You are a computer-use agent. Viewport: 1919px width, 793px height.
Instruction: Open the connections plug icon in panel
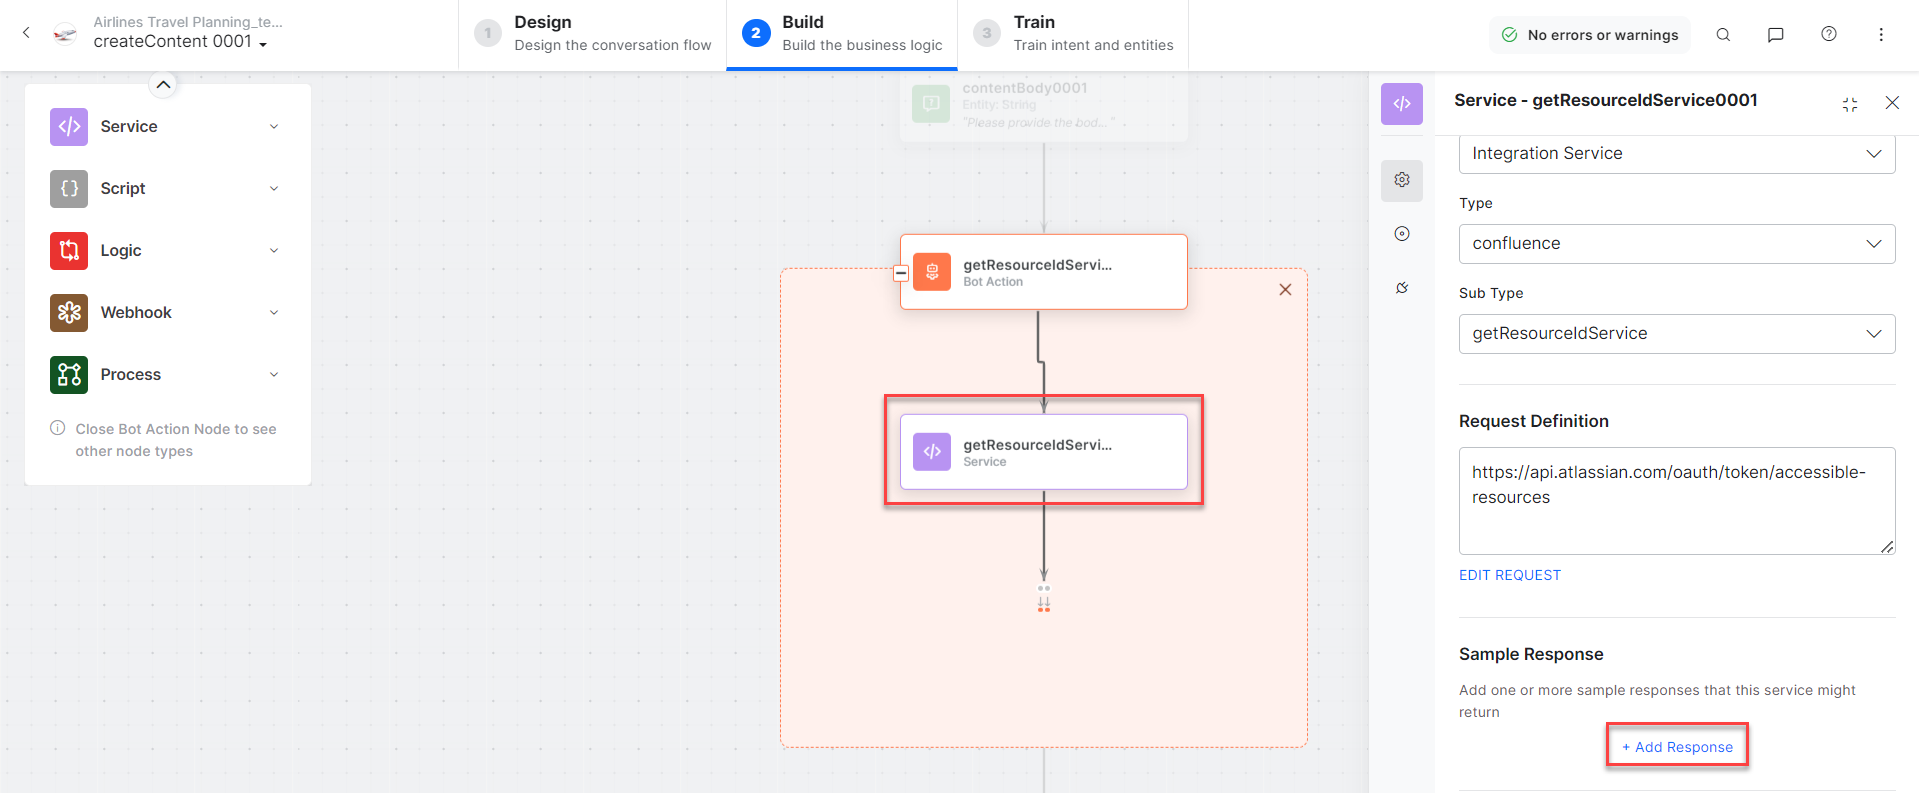(1402, 288)
